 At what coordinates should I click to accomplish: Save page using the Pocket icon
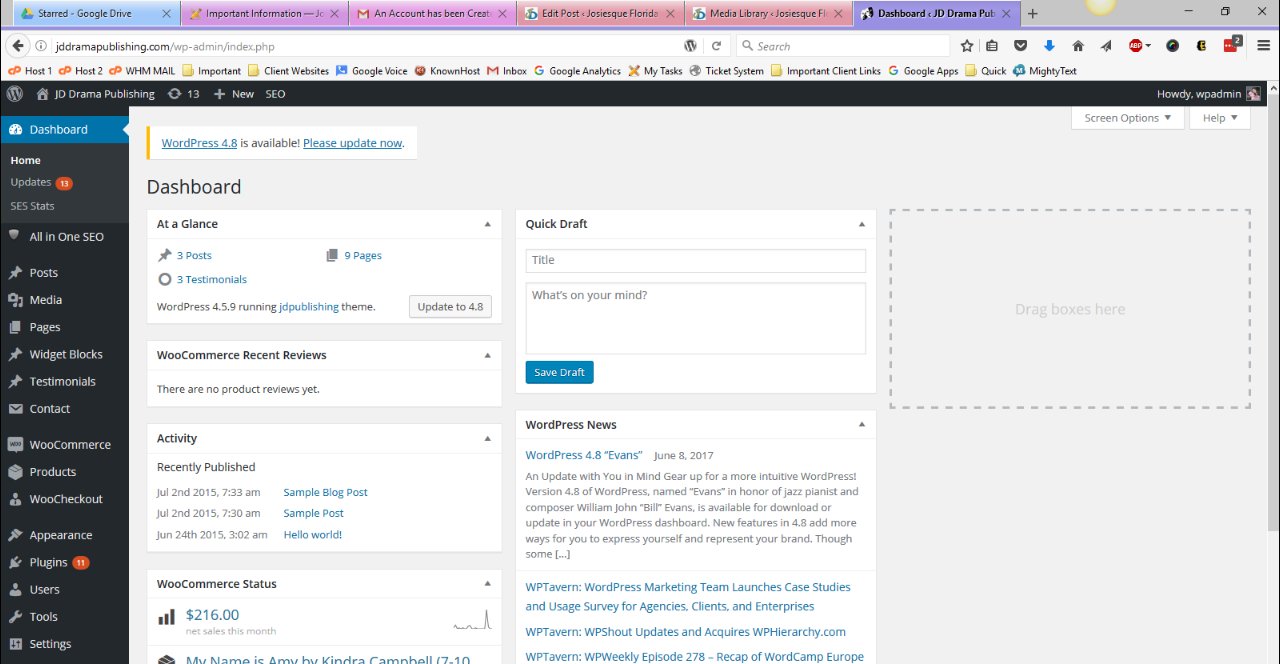tap(1020, 46)
